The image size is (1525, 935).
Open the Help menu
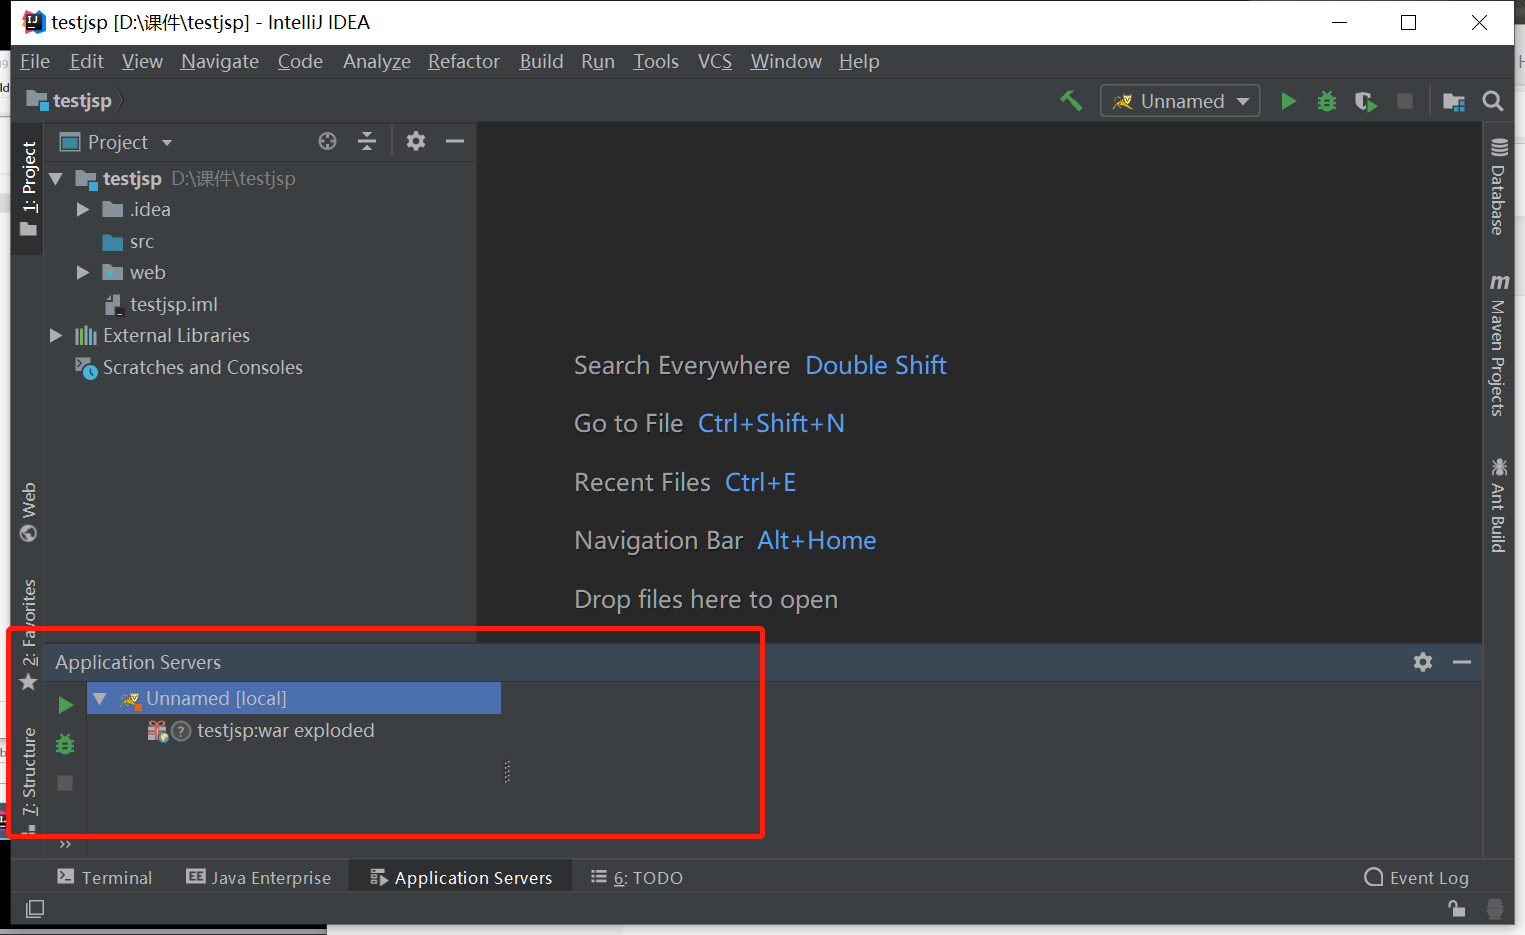pos(859,61)
